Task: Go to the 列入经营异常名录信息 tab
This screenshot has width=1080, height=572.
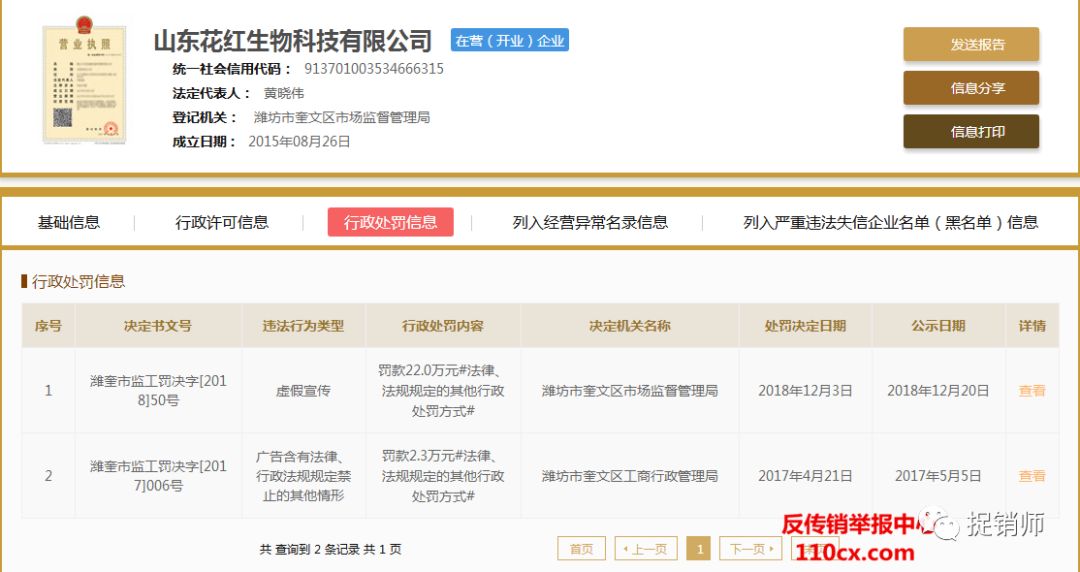Action: (x=590, y=223)
